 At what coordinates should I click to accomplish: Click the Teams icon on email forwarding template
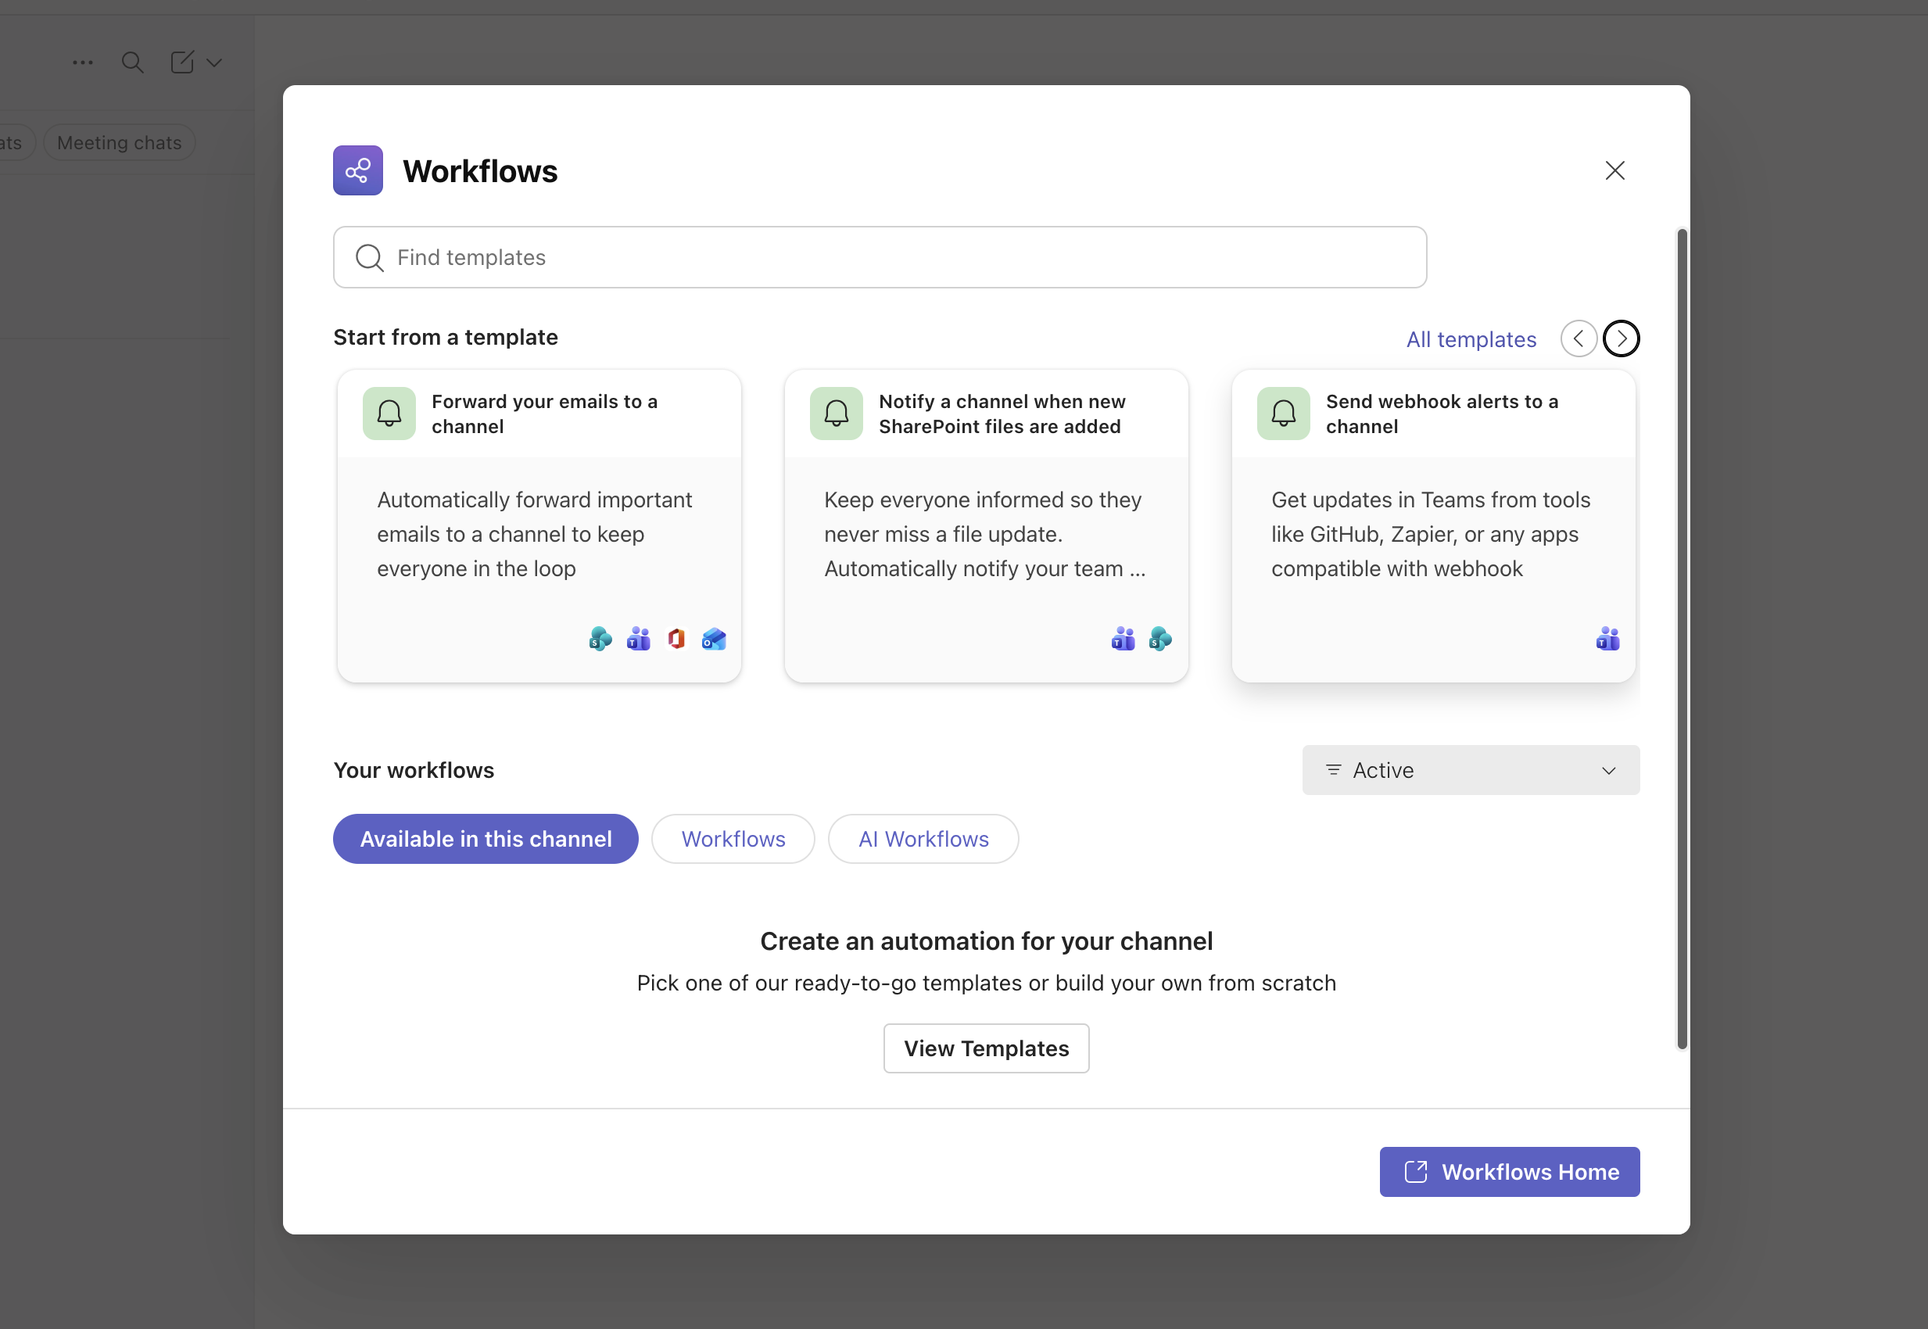click(x=639, y=639)
